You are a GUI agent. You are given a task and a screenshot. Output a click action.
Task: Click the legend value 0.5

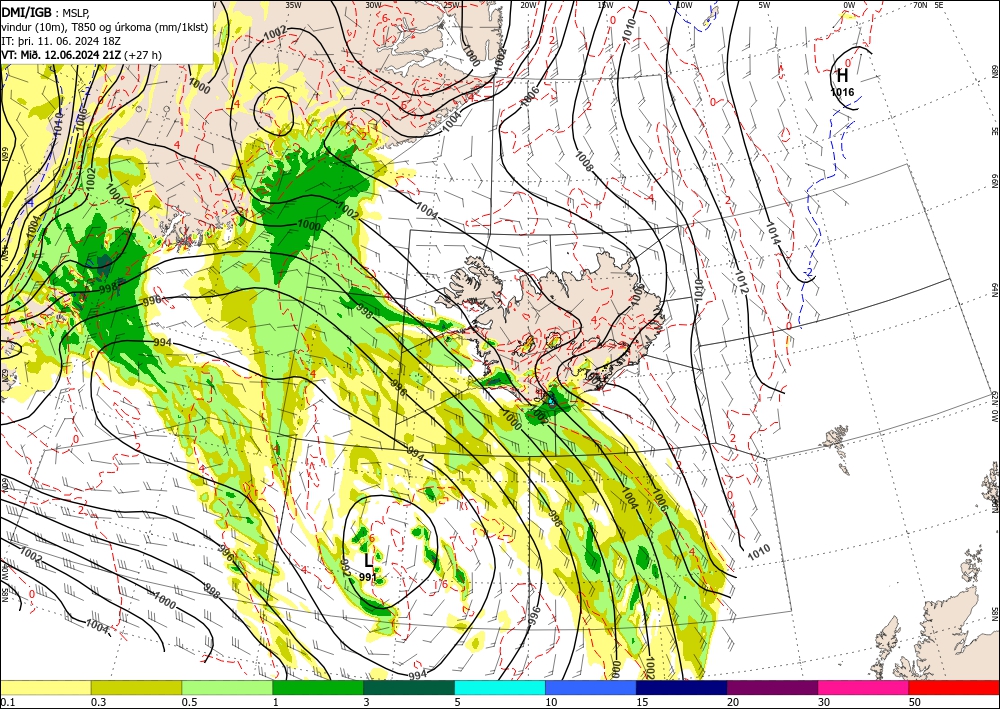(x=189, y=702)
